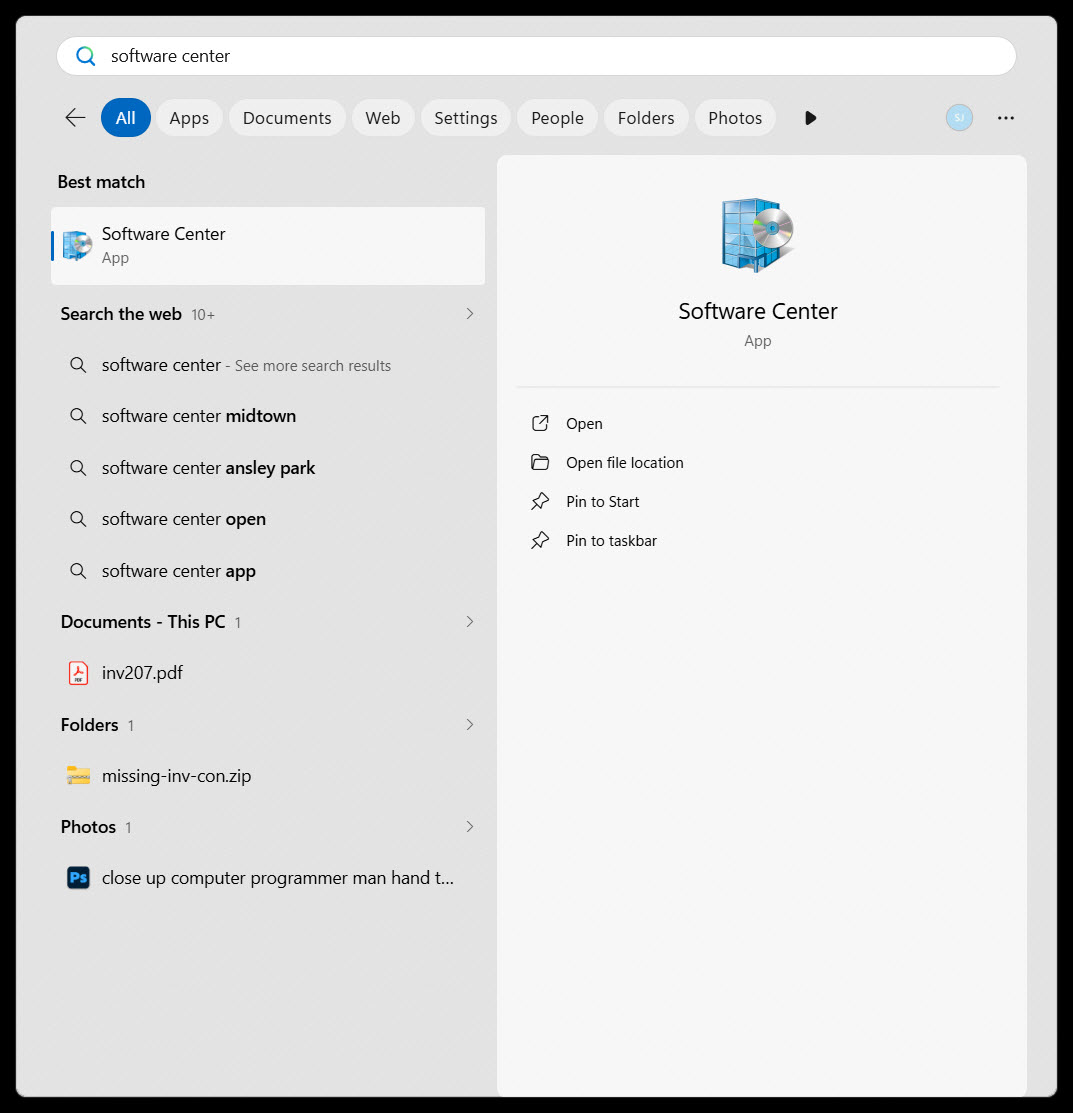
Task: Select the All filter tab
Action: (126, 118)
